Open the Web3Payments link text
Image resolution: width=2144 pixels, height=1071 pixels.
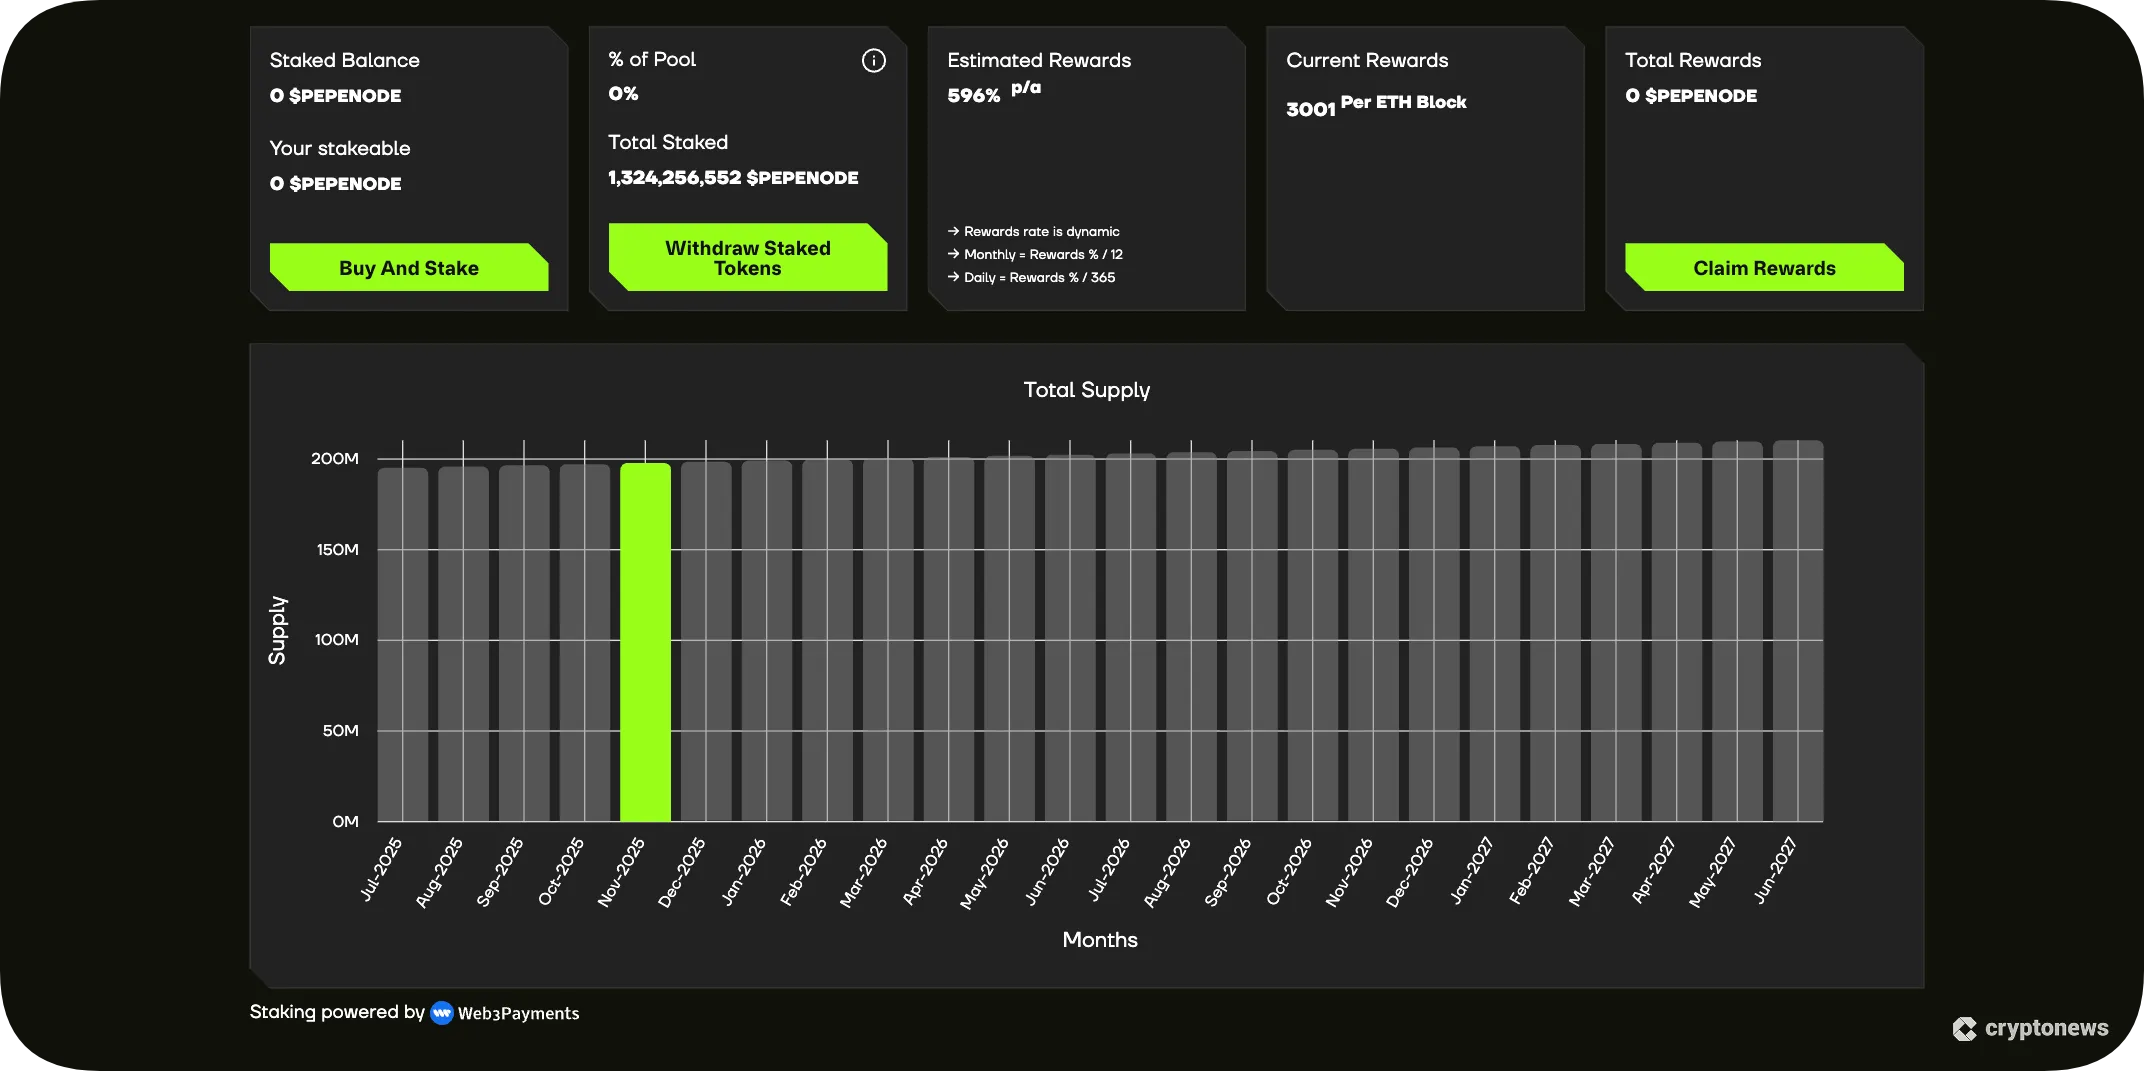coord(518,1014)
